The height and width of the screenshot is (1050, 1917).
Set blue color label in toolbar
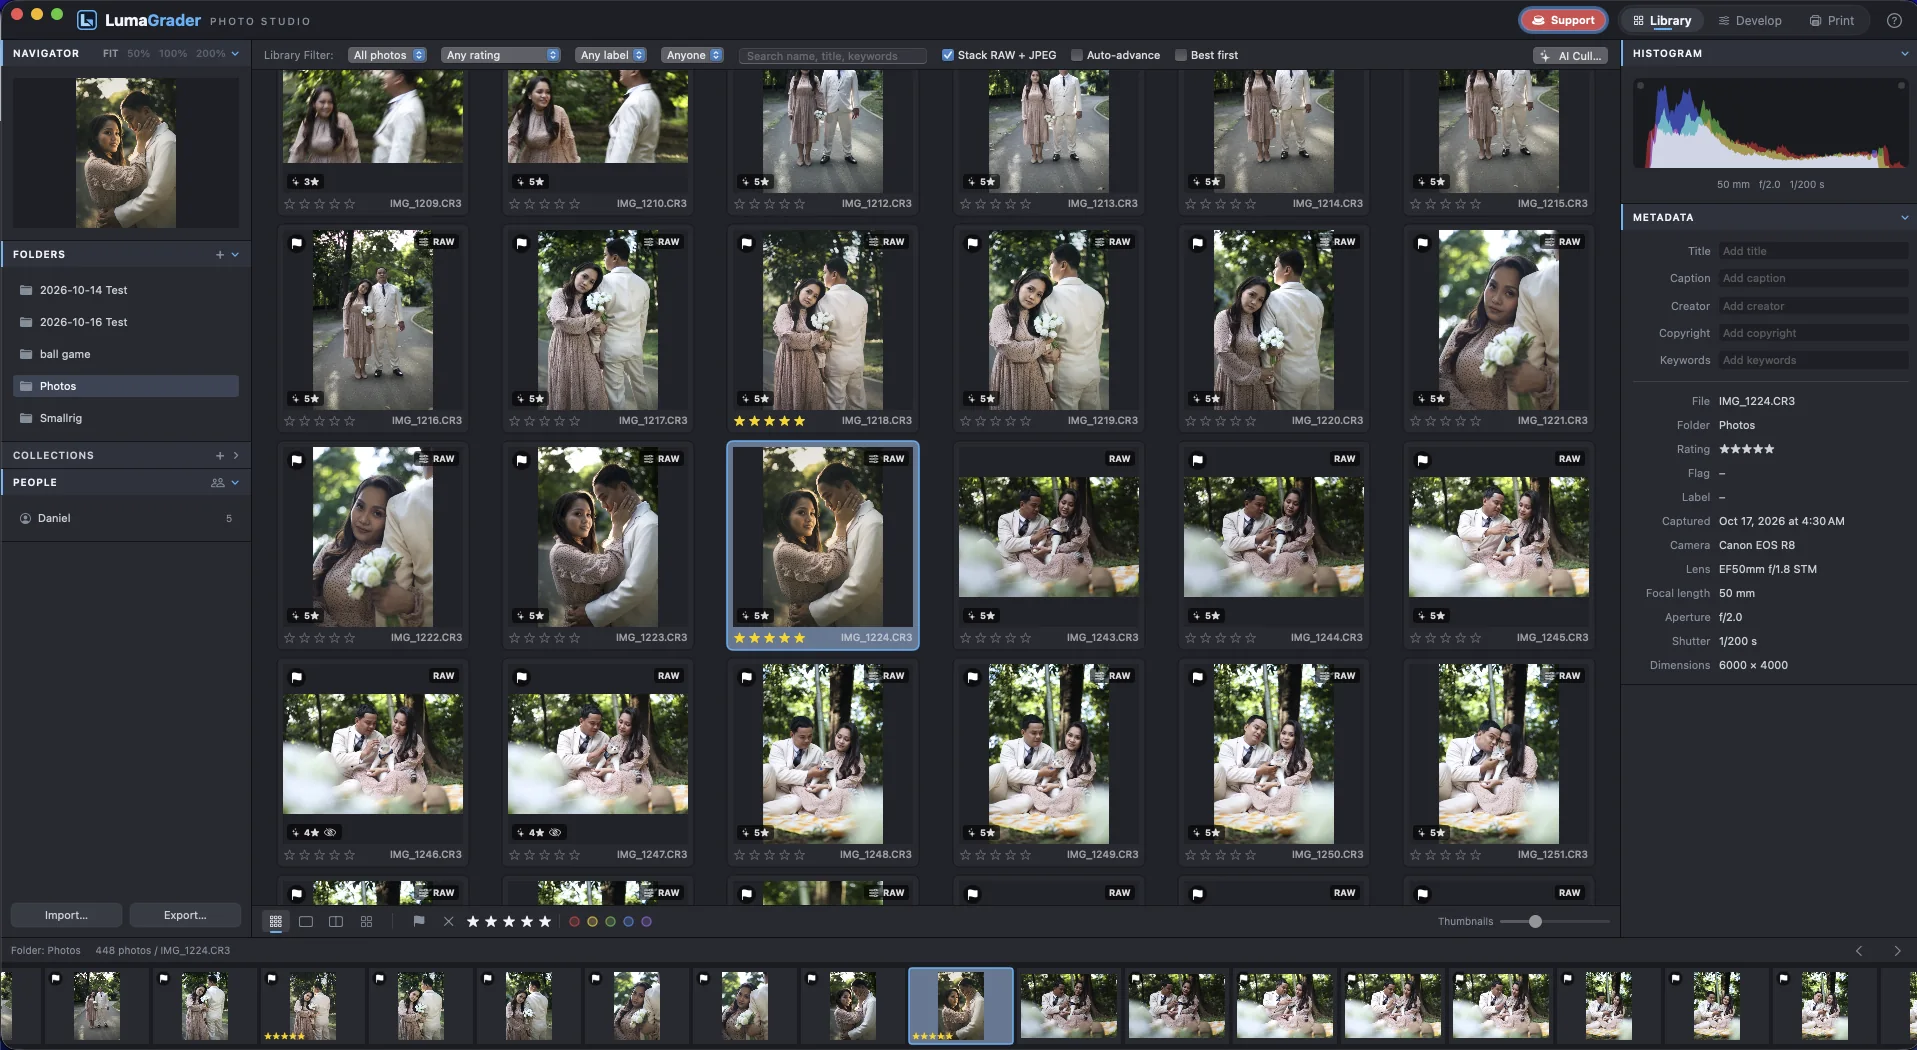pyautogui.click(x=628, y=922)
